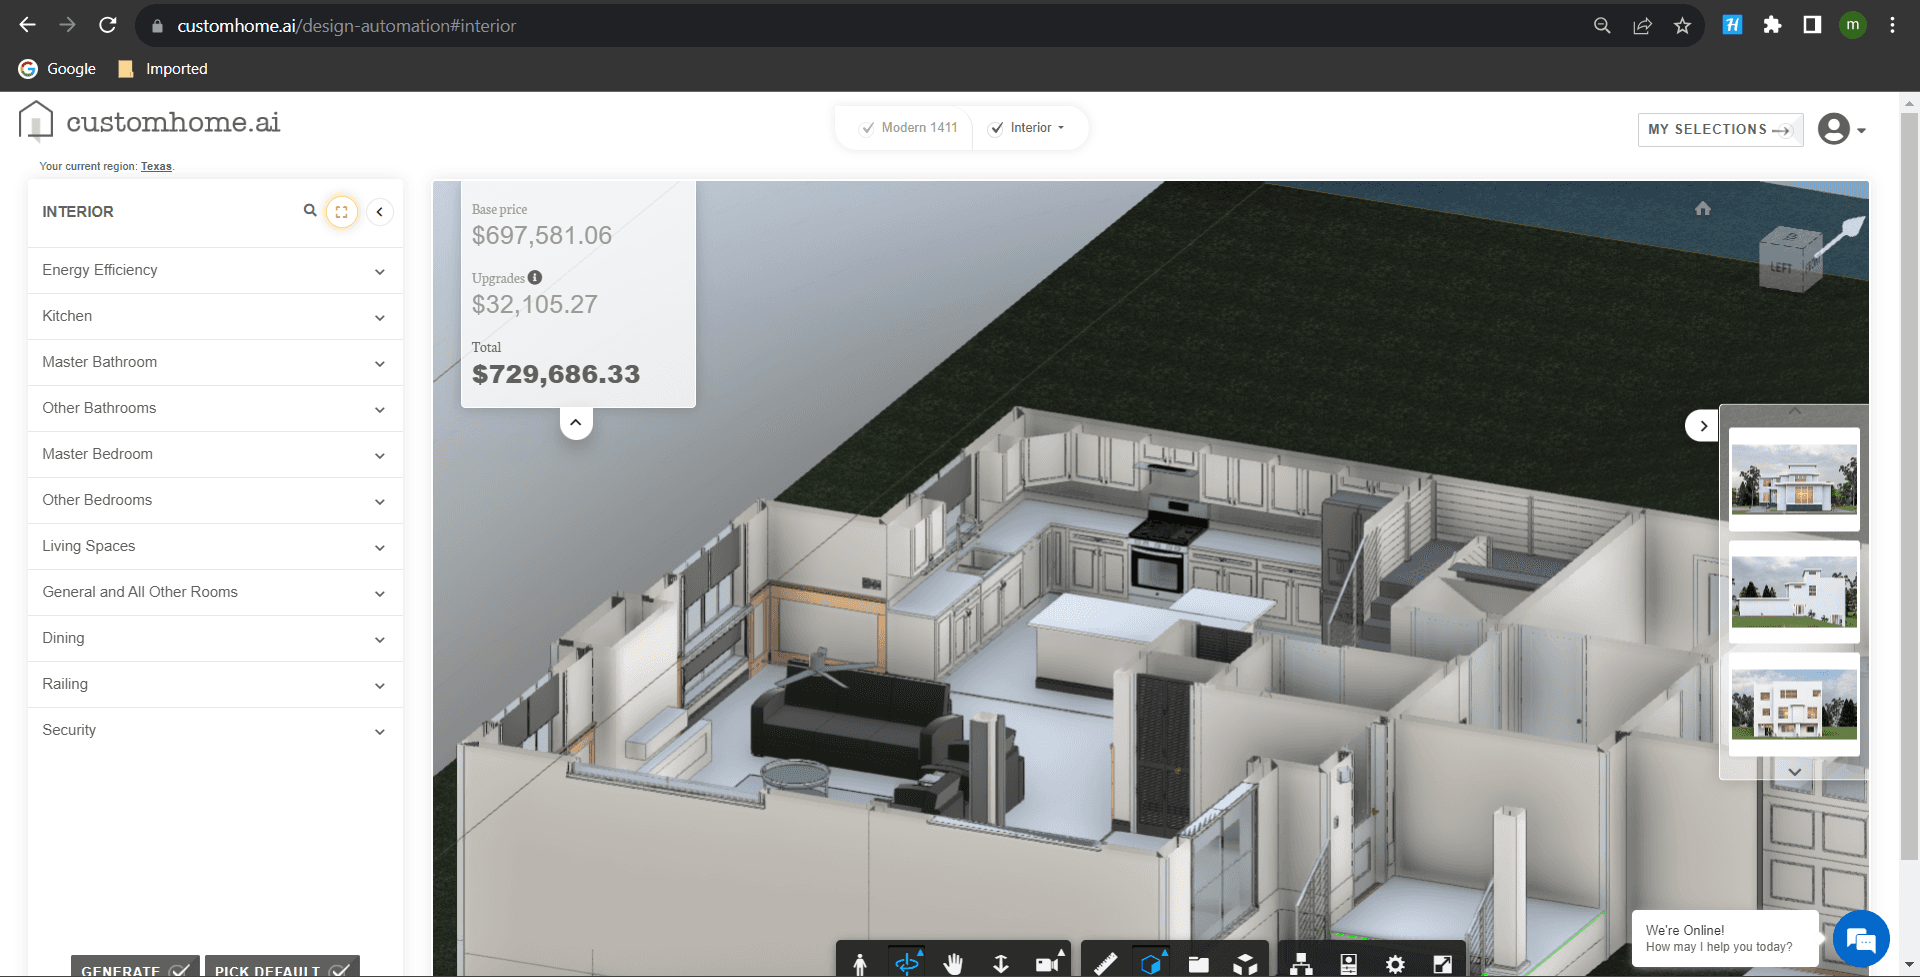The height and width of the screenshot is (977, 1920).
Task: Open the browser three-dot menu
Action: (x=1892, y=25)
